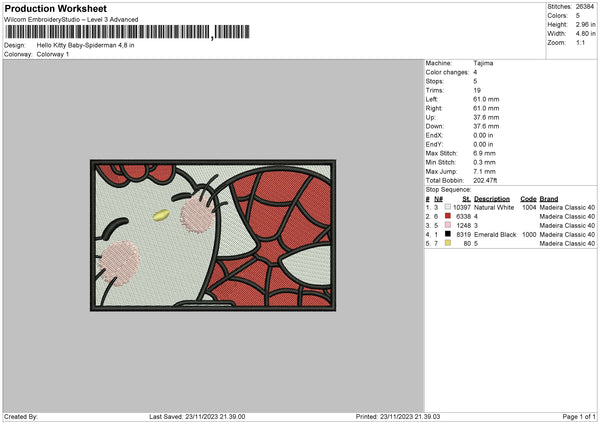Select the Stitches value 26384
The width and height of the screenshot is (600, 424).
586,6
